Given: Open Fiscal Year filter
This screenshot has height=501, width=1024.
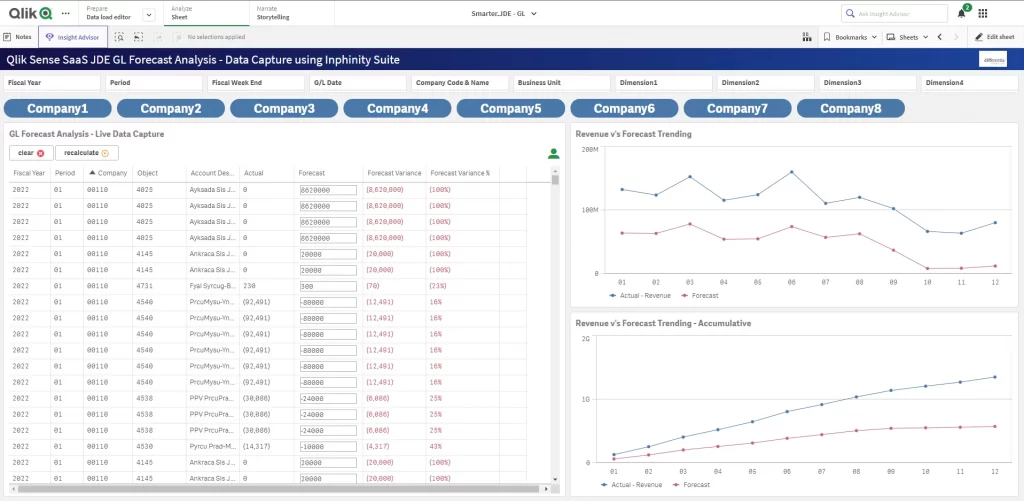Looking at the screenshot, I should click(52, 83).
